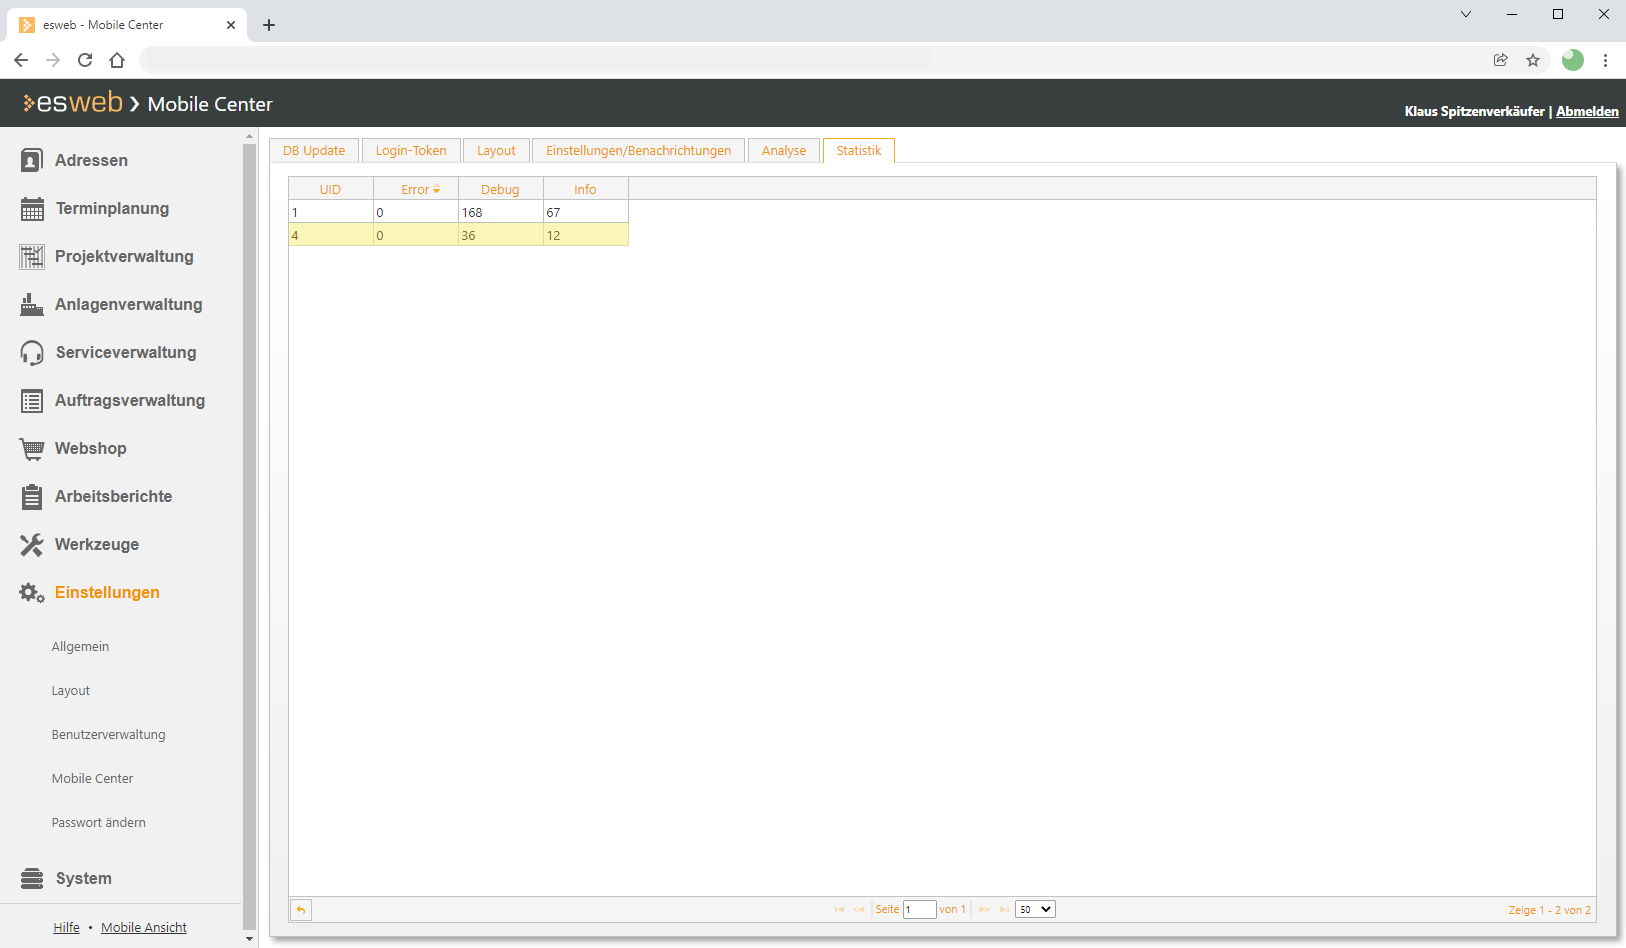The width and height of the screenshot is (1626, 948).
Task: Click the Werkzeuge wrench icon
Action: [x=32, y=545]
